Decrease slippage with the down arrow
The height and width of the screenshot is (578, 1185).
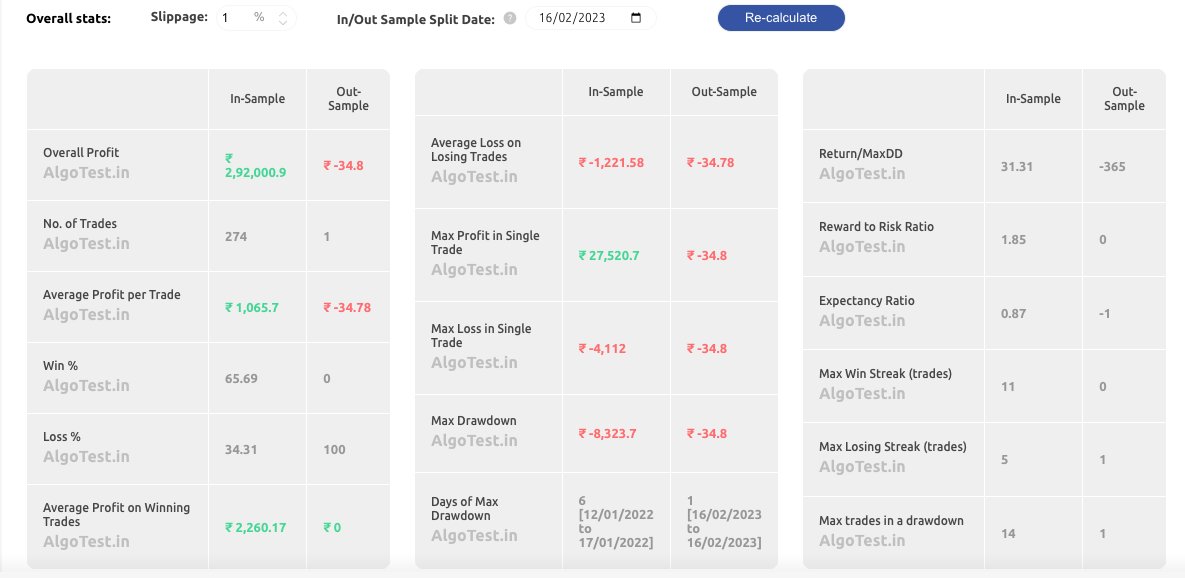point(283,23)
